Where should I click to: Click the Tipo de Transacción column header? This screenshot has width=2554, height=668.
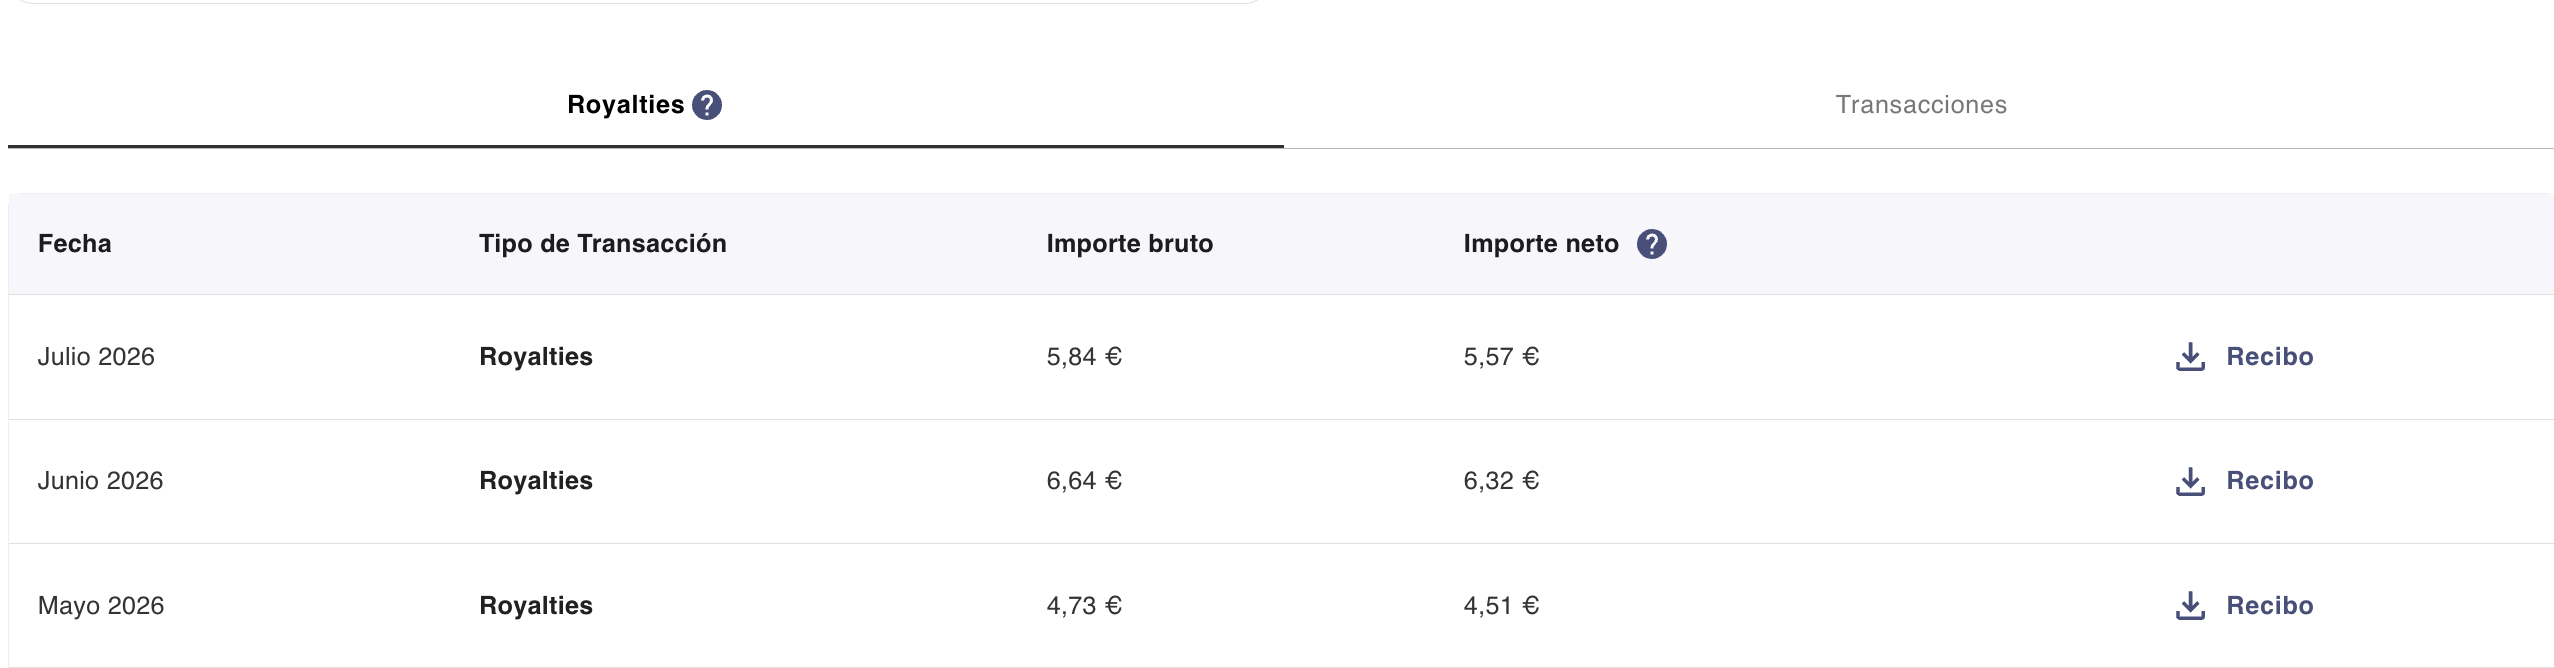click(x=603, y=244)
